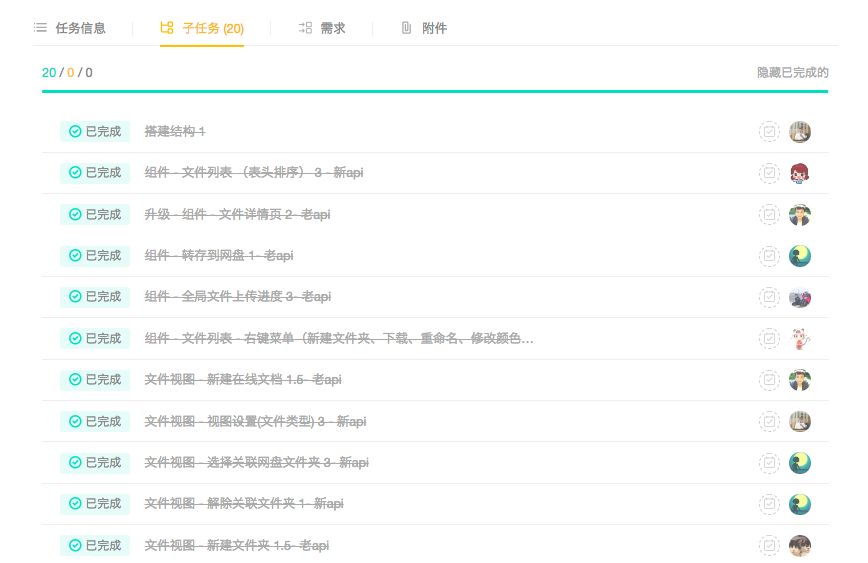Click the dashed calendar icon for 搭建结构 1
Viewport: 868px width, 563px height.
point(769,131)
